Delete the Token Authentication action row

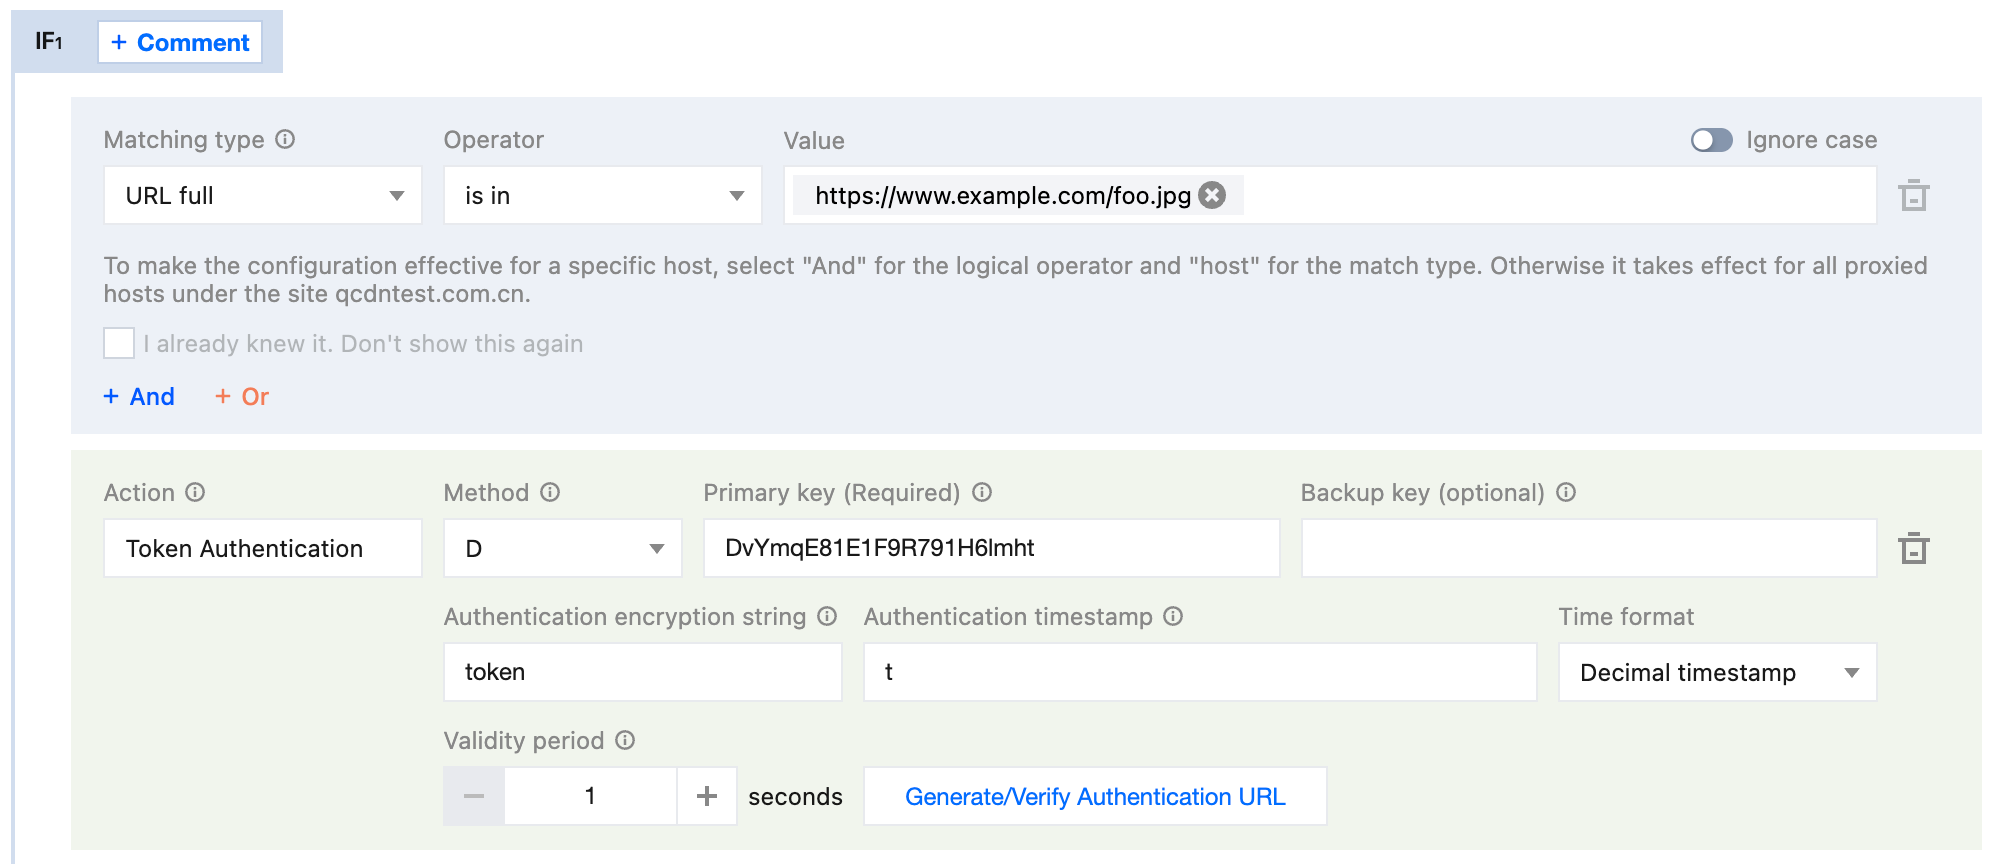pos(1913,548)
